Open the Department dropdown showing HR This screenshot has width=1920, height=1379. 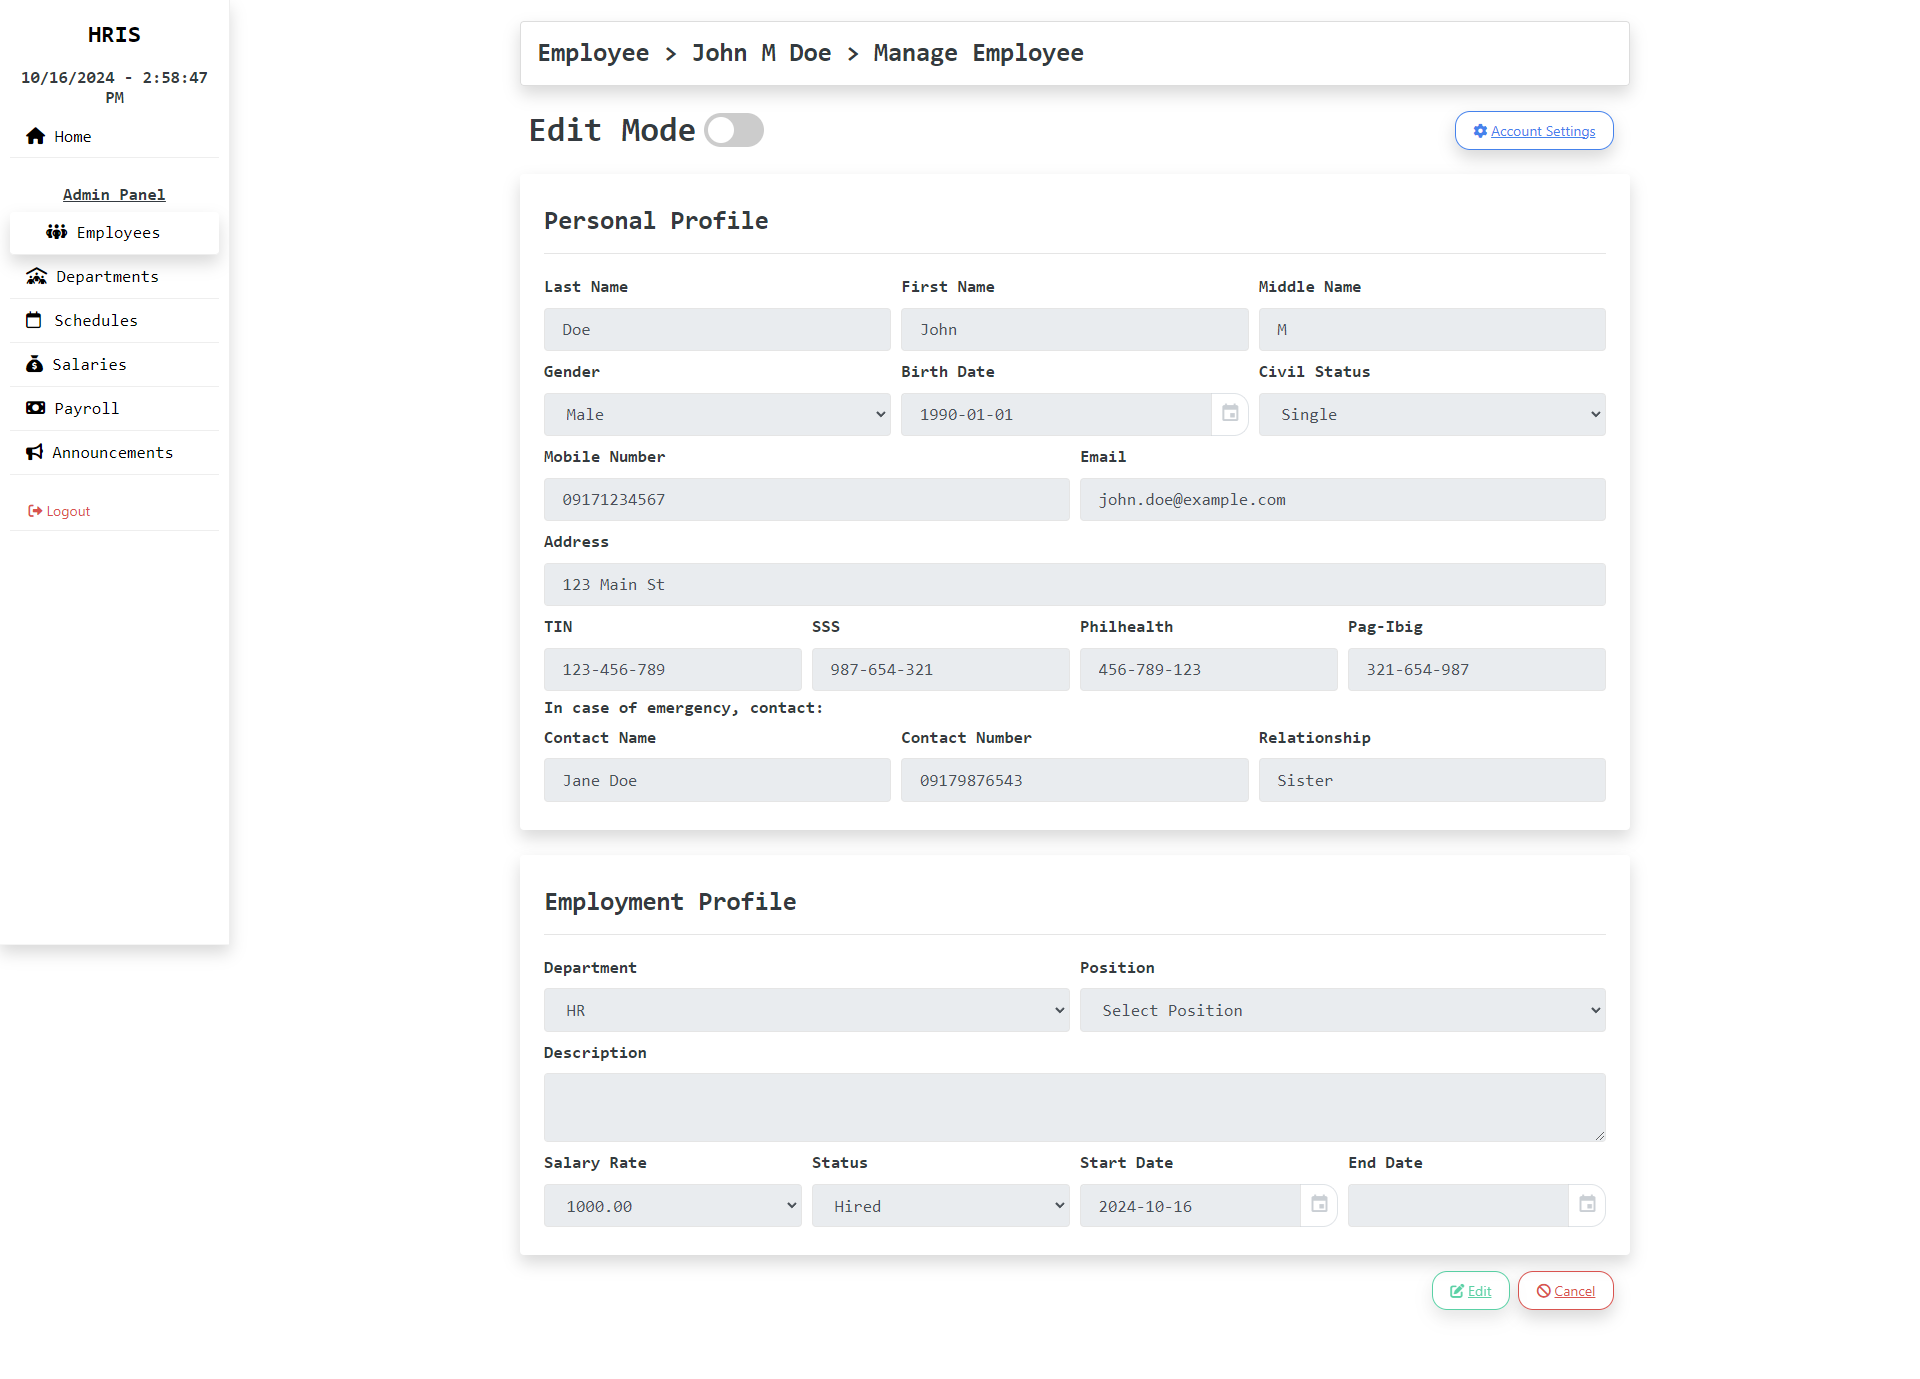[806, 1010]
